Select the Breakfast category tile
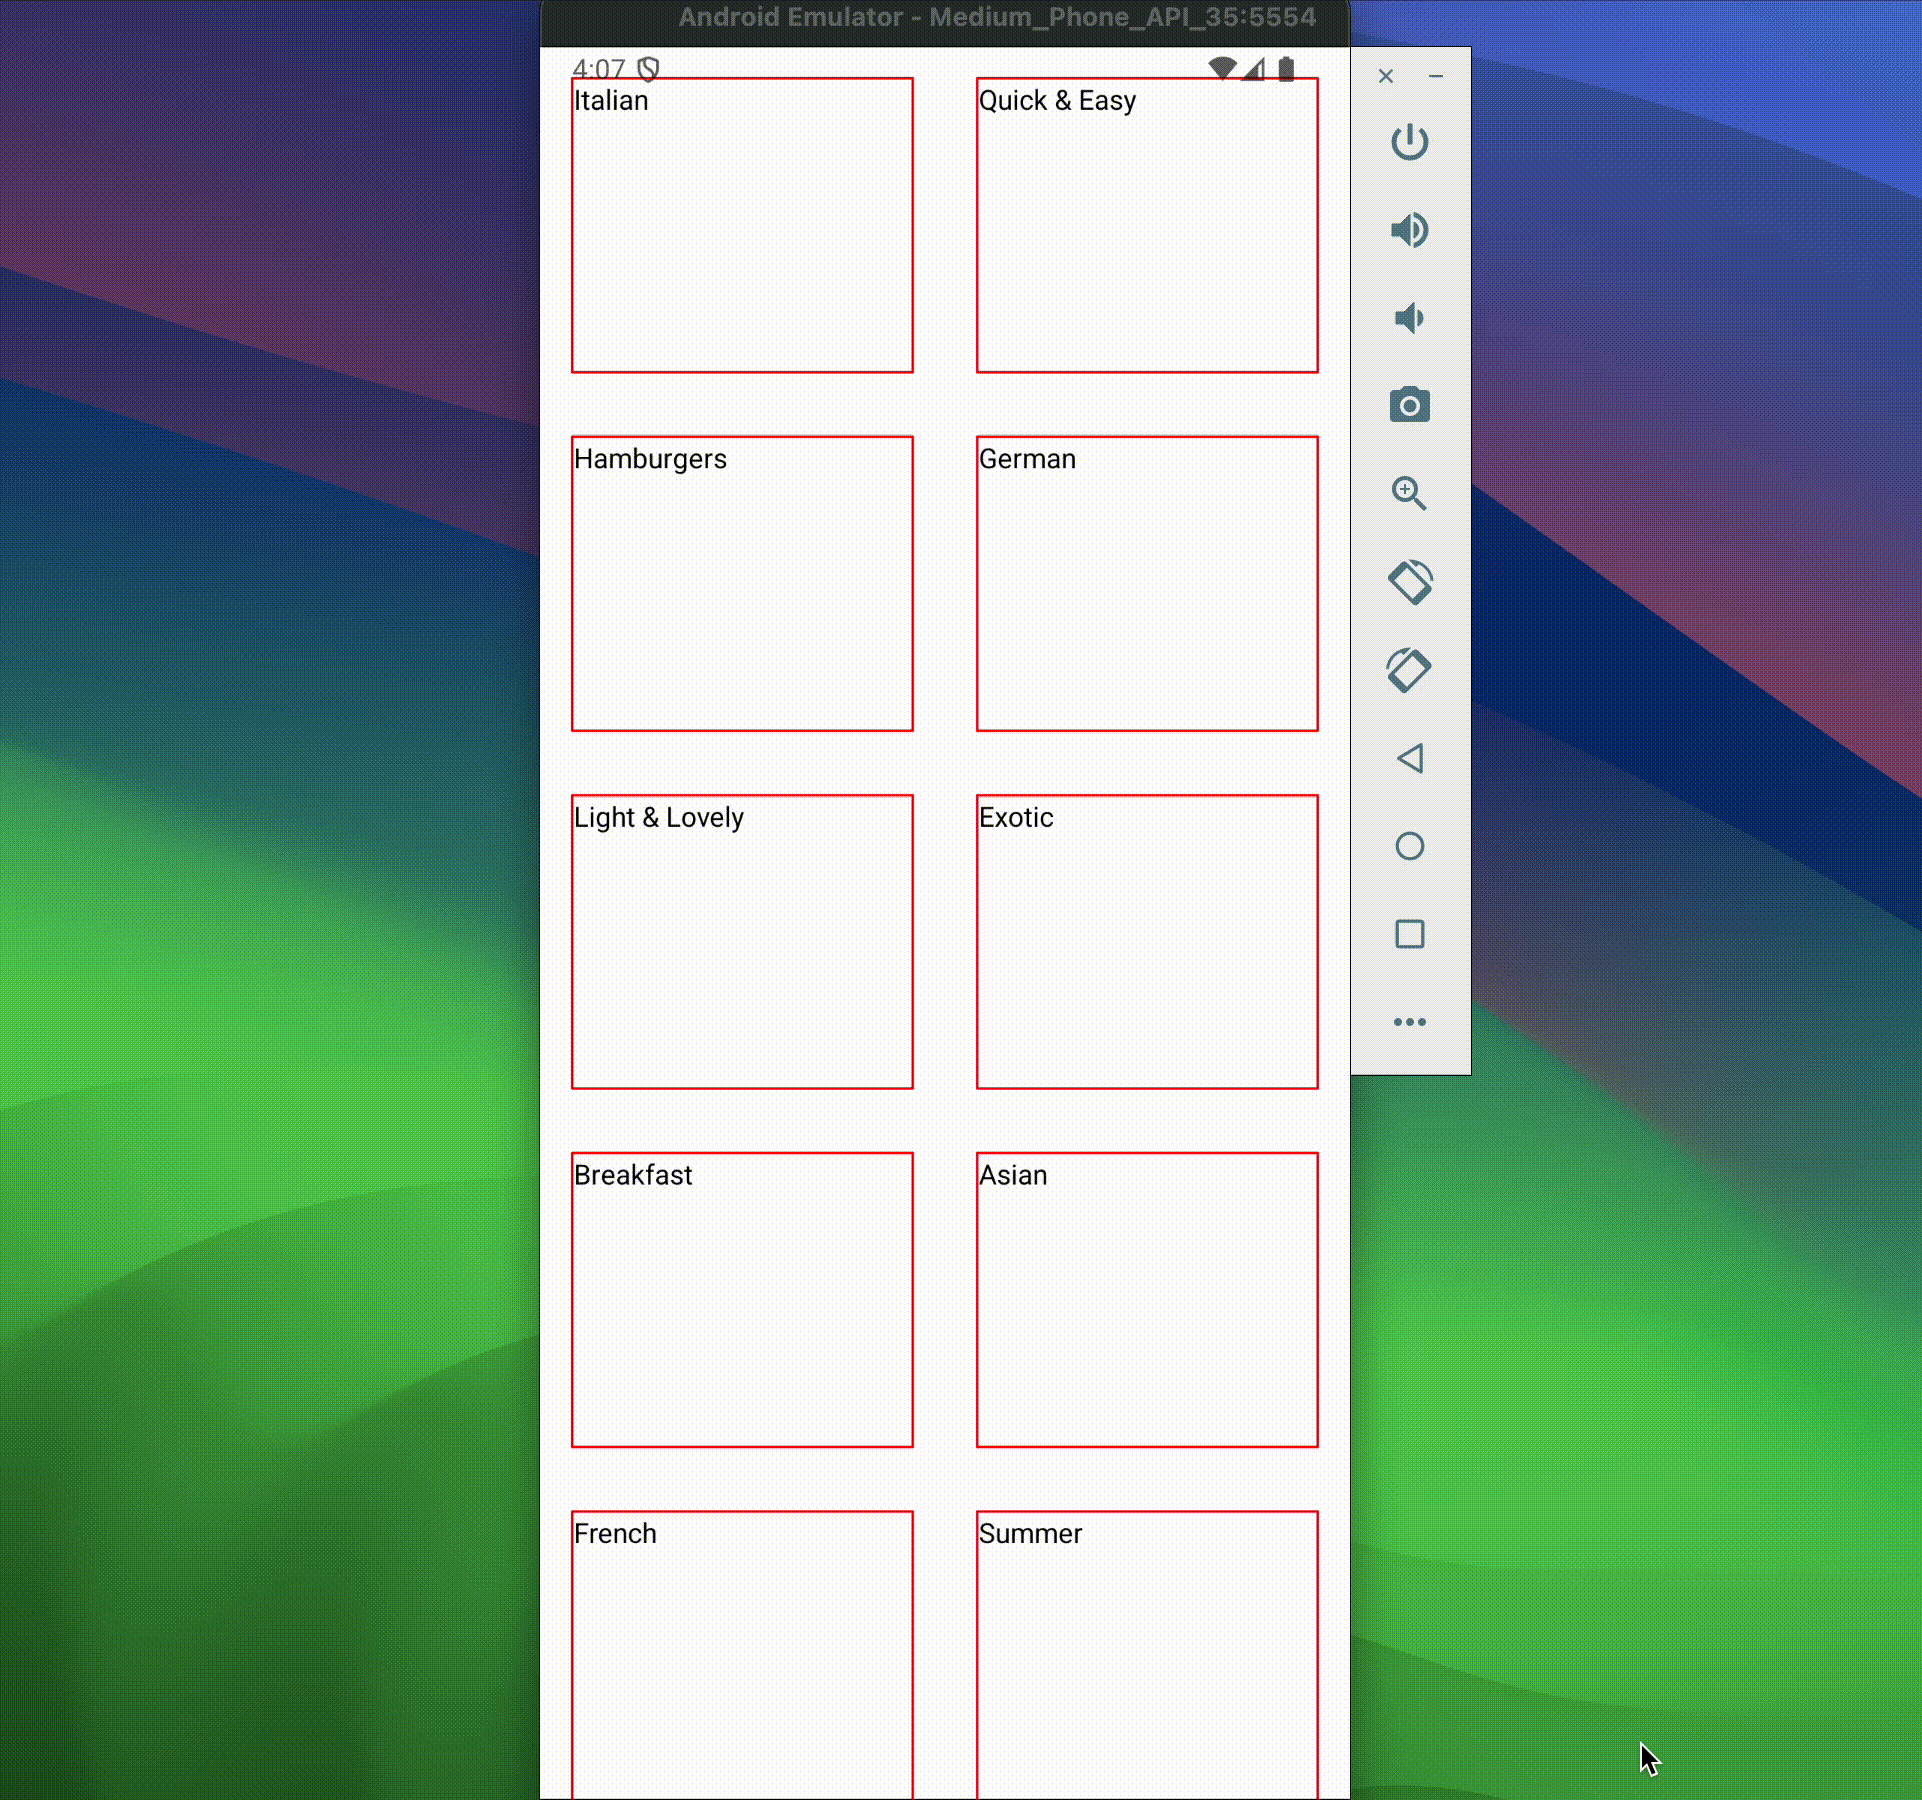The width and height of the screenshot is (1922, 1800). pos(742,1300)
